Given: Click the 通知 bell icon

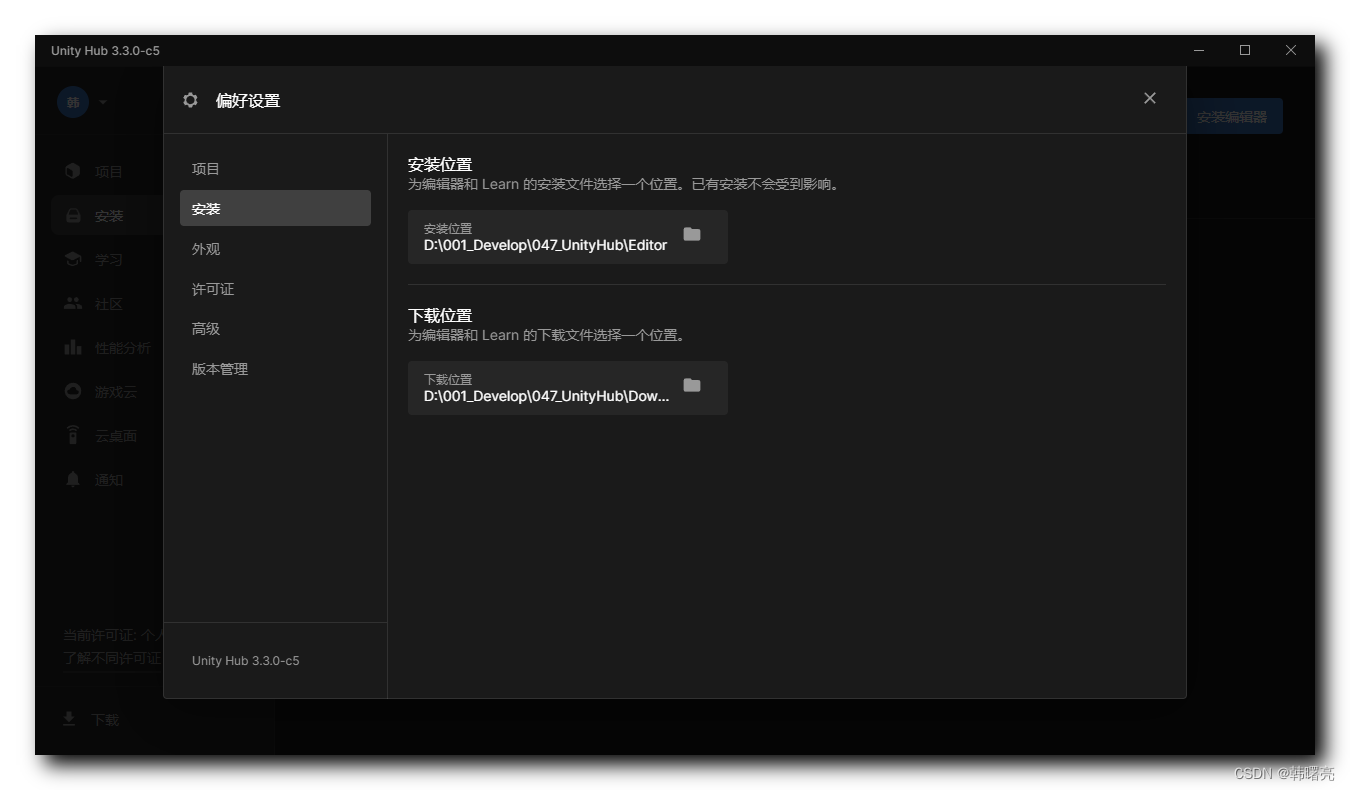Looking at the screenshot, I should pyautogui.click(x=73, y=479).
